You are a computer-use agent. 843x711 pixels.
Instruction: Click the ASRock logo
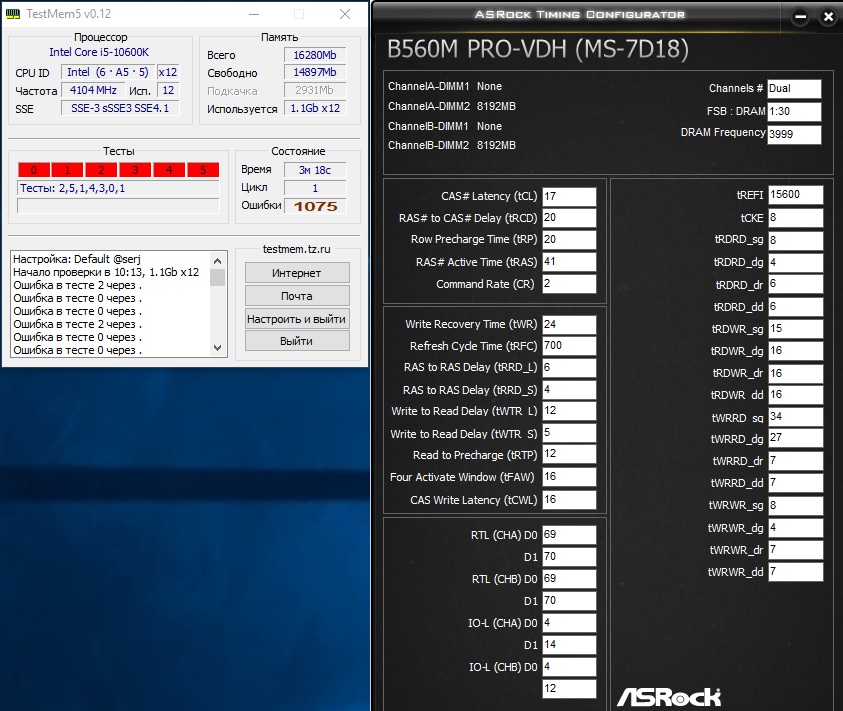[x=669, y=697]
